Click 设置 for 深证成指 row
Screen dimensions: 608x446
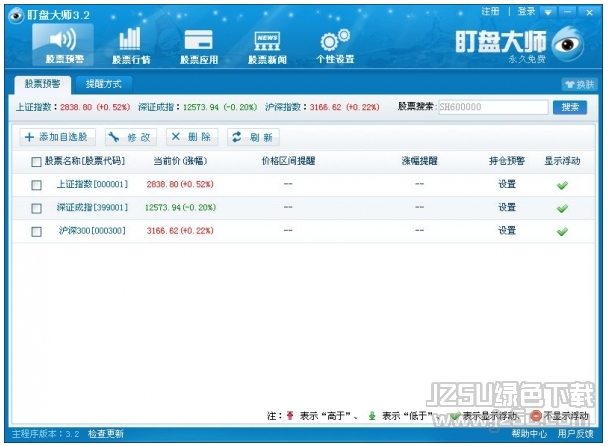(507, 207)
